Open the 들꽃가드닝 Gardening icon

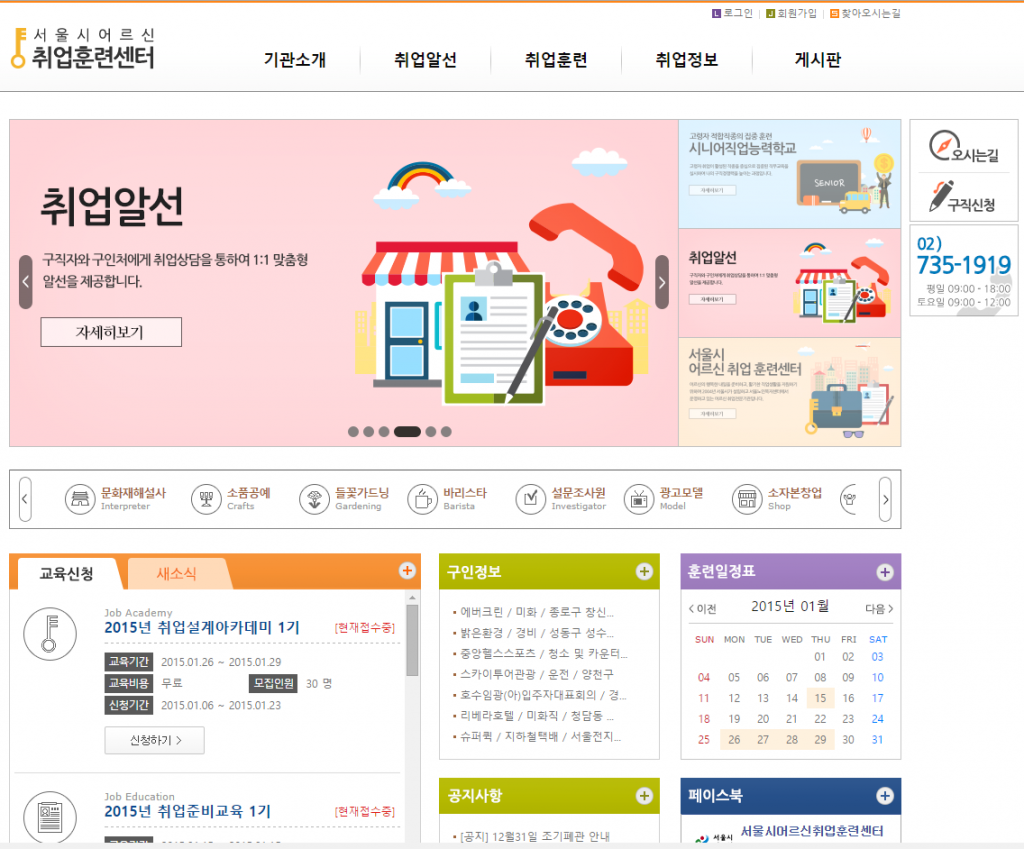pos(315,498)
